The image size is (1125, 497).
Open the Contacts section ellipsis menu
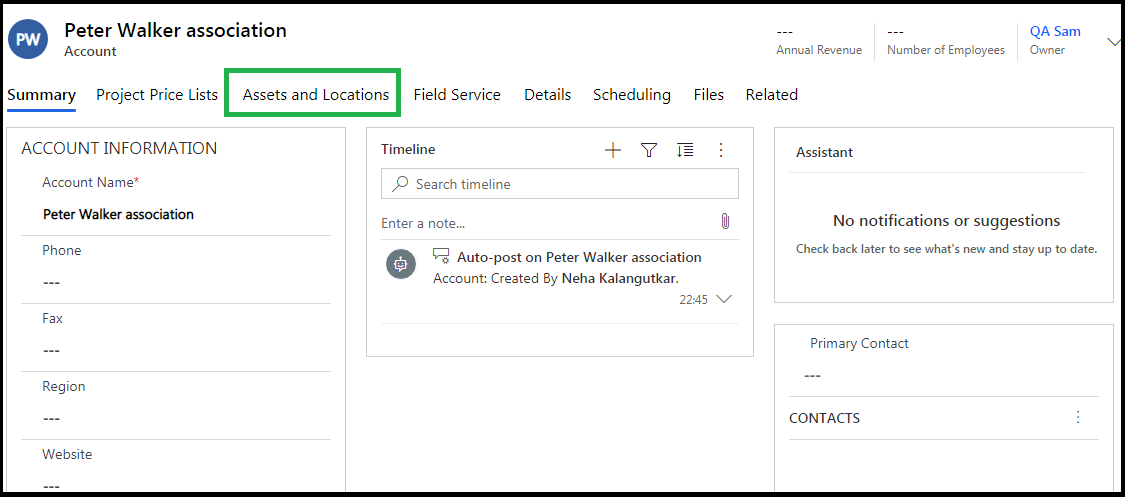[x=1077, y=417]
